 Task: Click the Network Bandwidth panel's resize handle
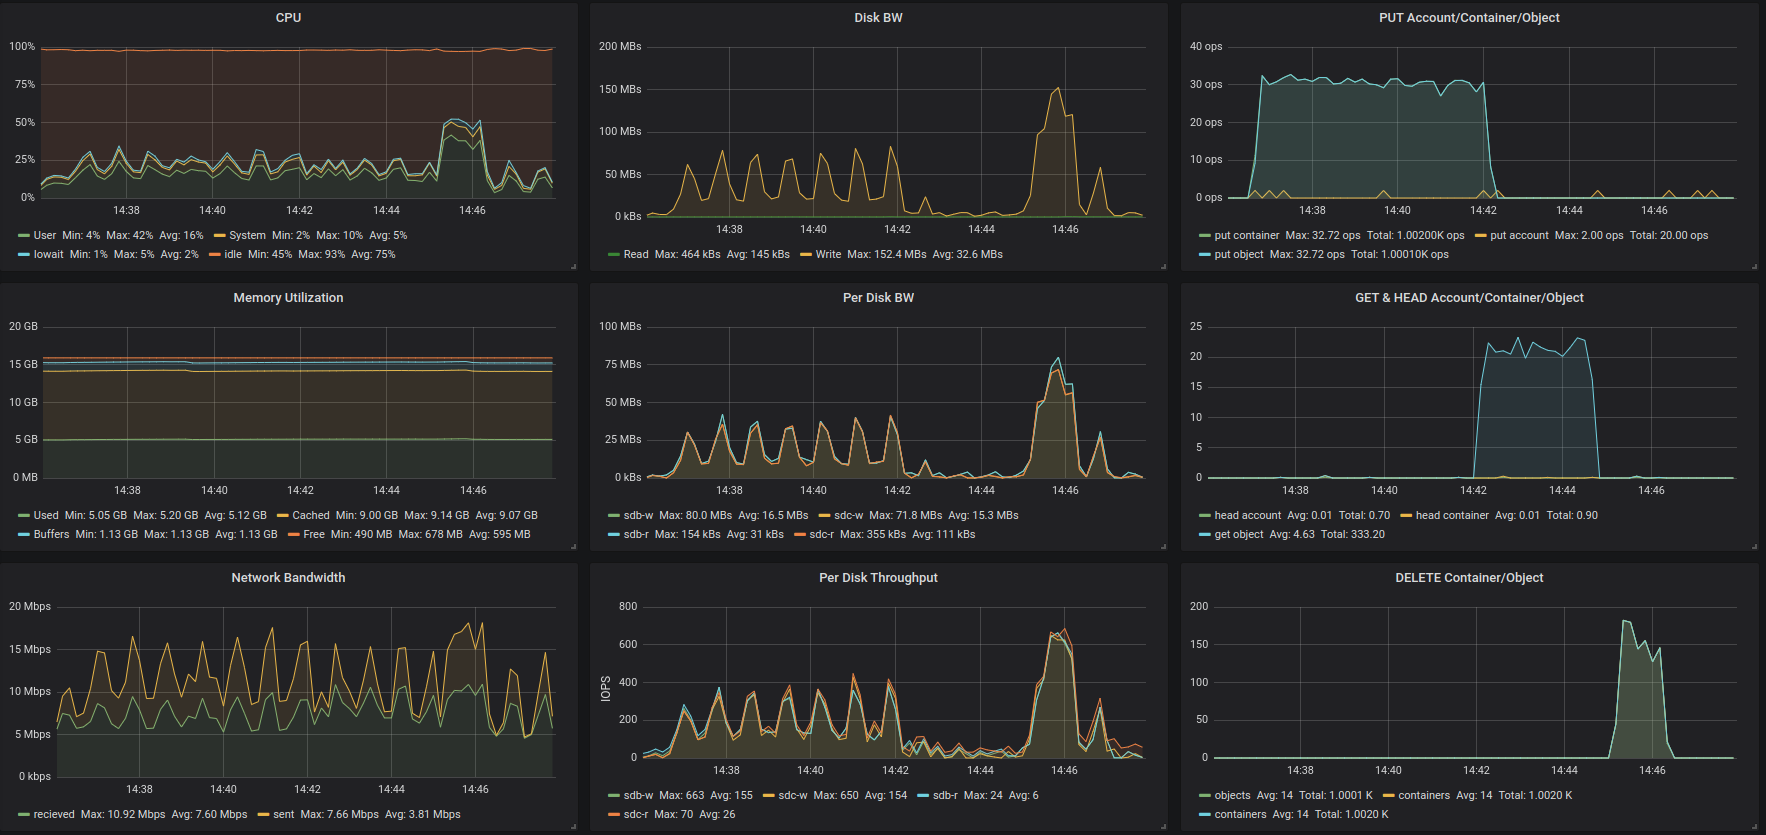pos(573,827)
